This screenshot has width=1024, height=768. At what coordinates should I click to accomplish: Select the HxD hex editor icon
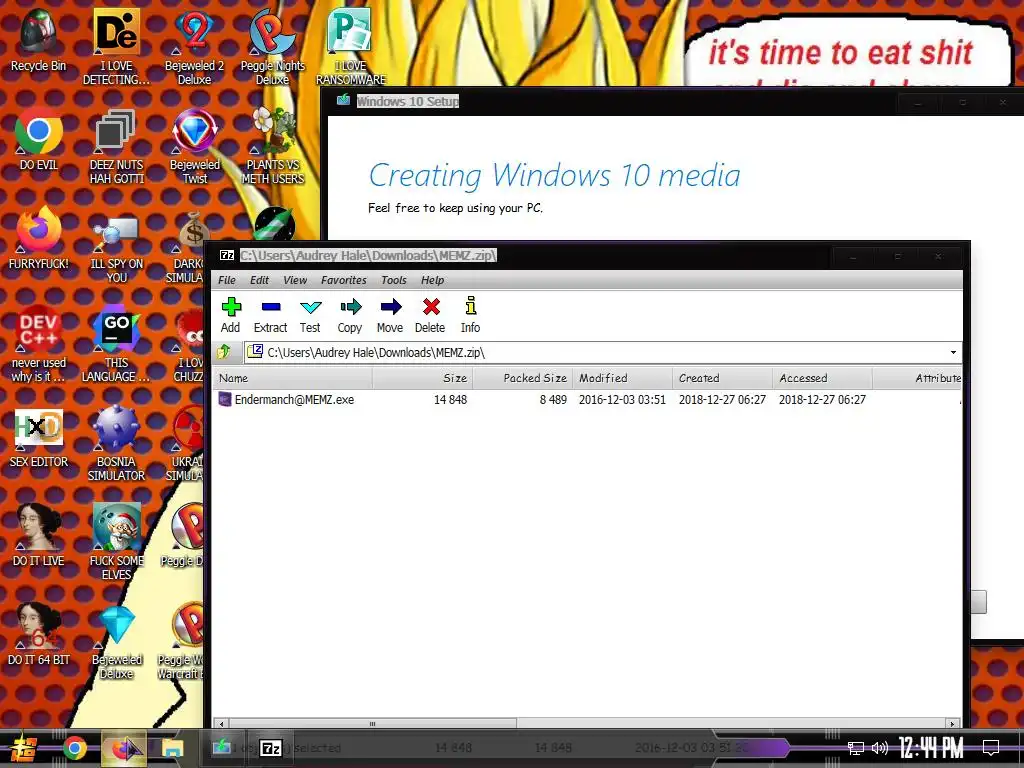click(x=39, y=439)
